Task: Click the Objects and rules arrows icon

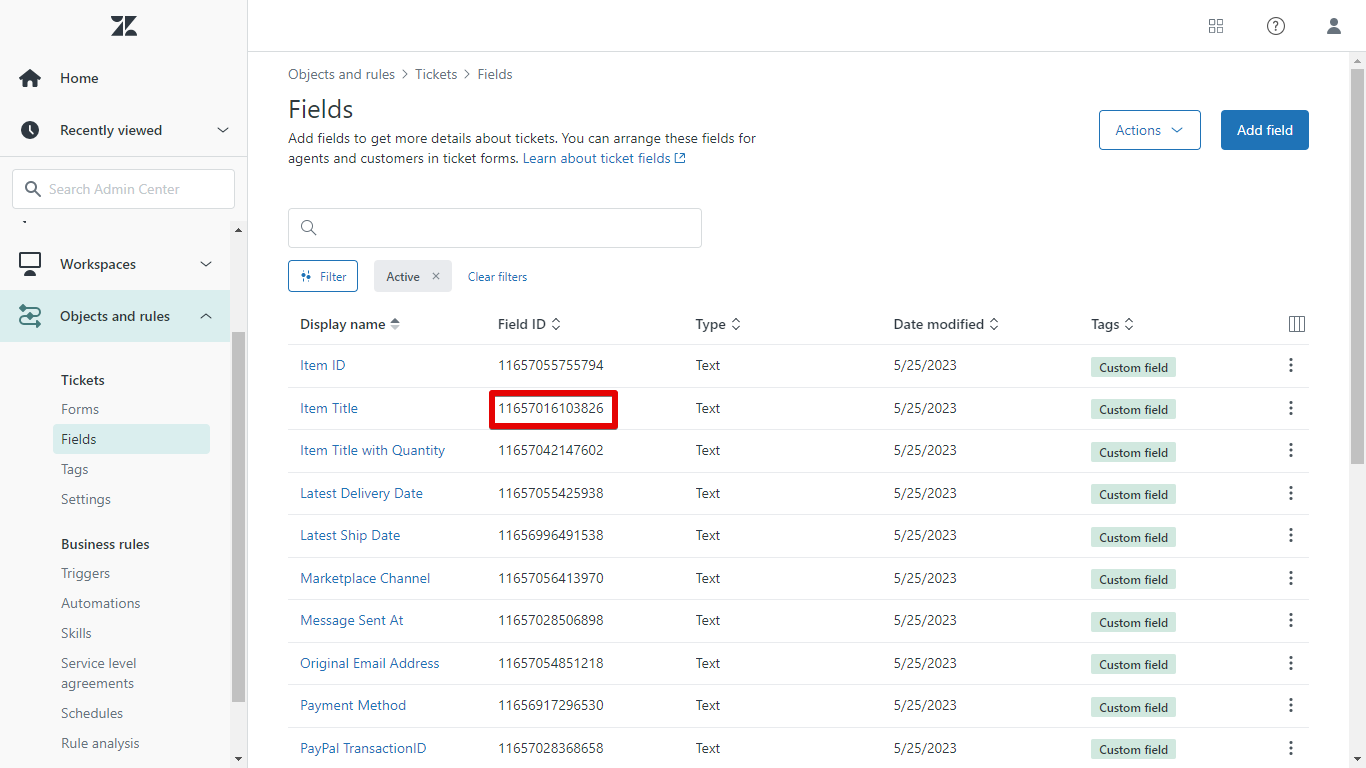Action: coord(30,316)
